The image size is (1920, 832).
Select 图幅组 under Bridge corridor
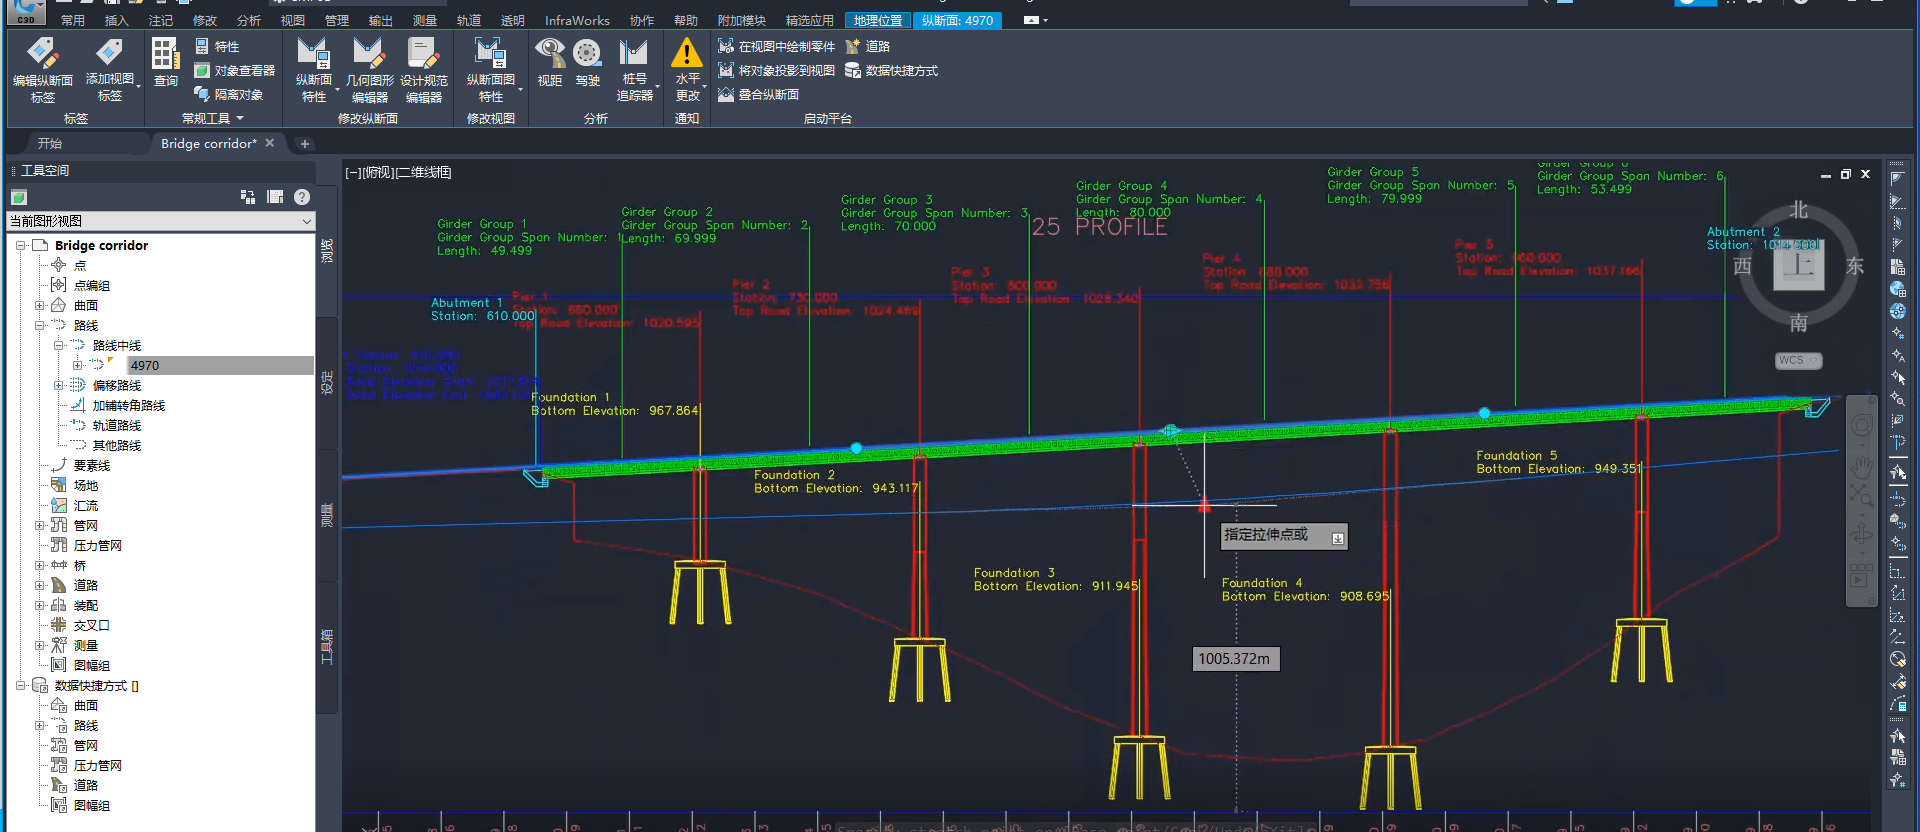click(91, 665)
